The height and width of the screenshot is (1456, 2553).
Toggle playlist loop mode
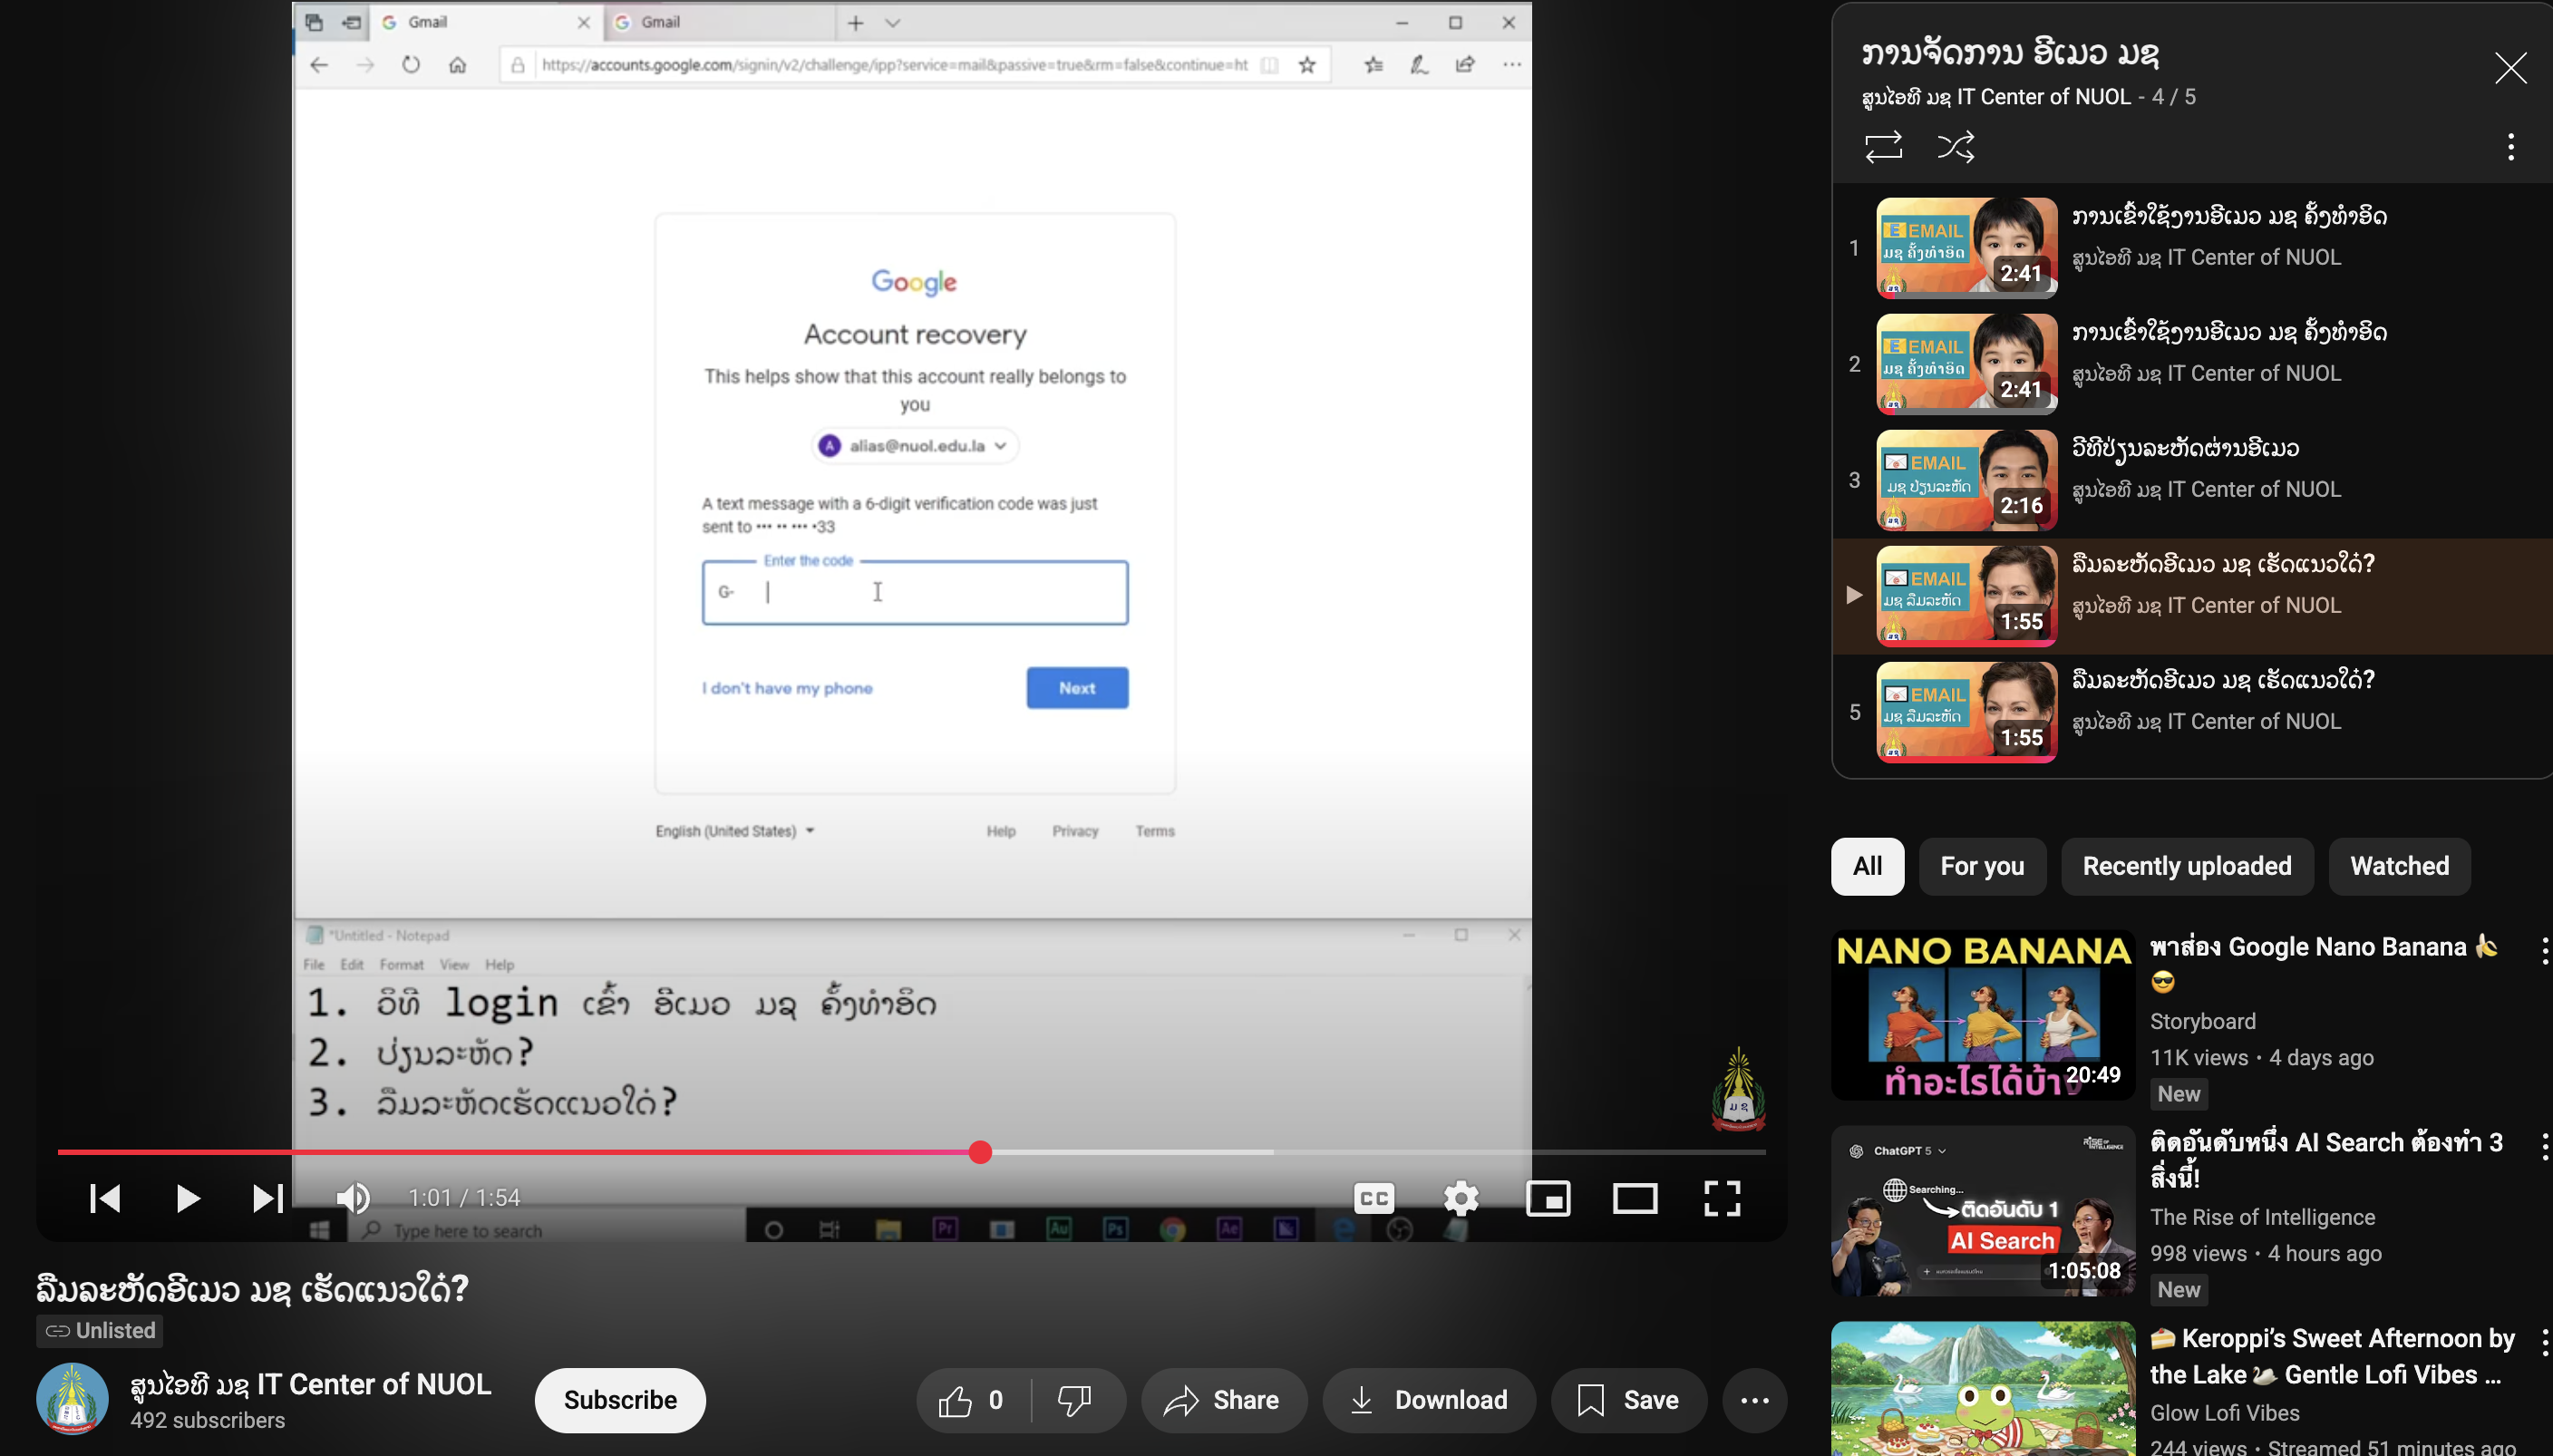click(x=1883, y=147)
